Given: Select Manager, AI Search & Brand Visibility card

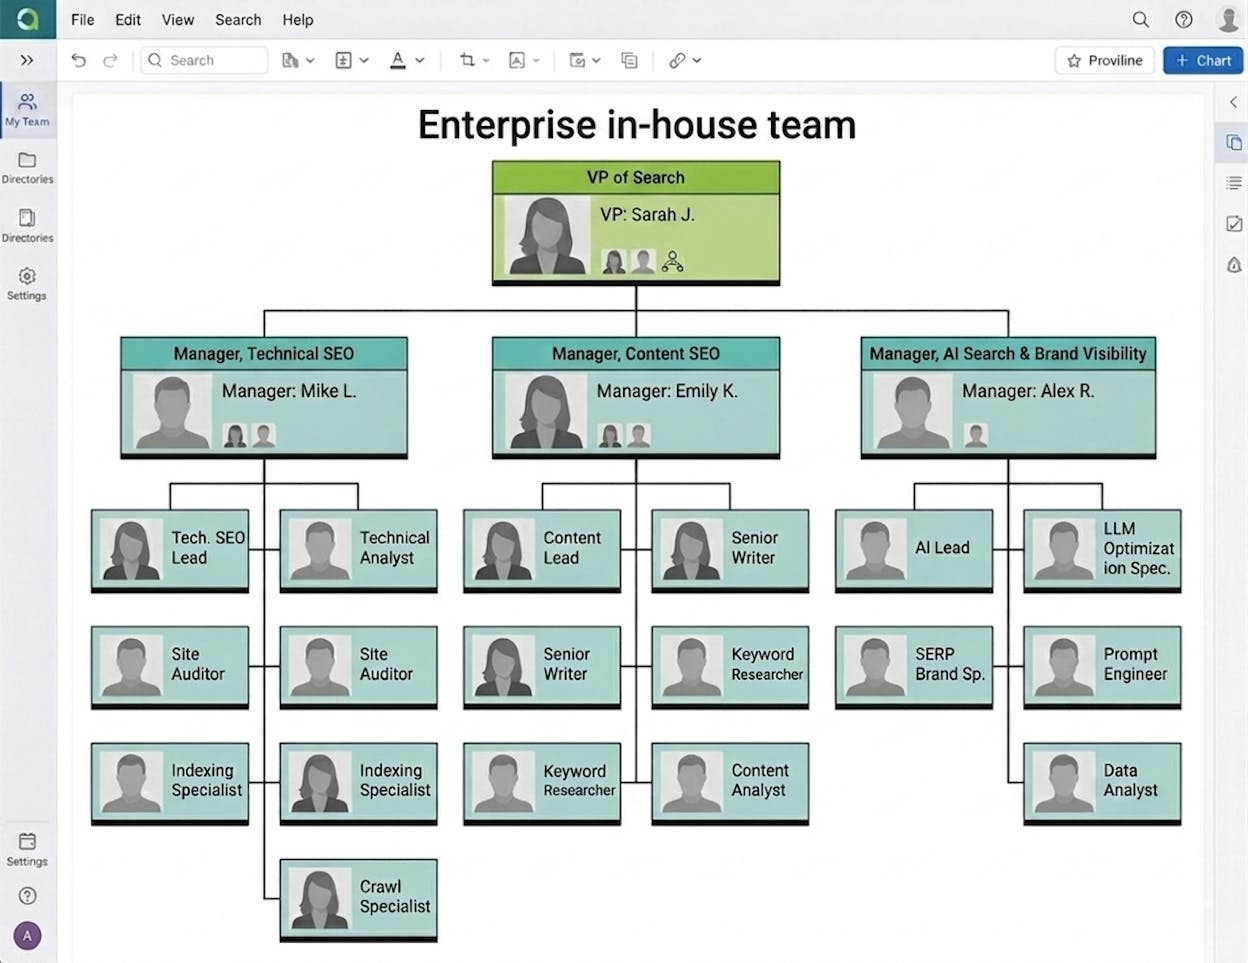Looking at the screenshot, I should tap(1008, 398).
